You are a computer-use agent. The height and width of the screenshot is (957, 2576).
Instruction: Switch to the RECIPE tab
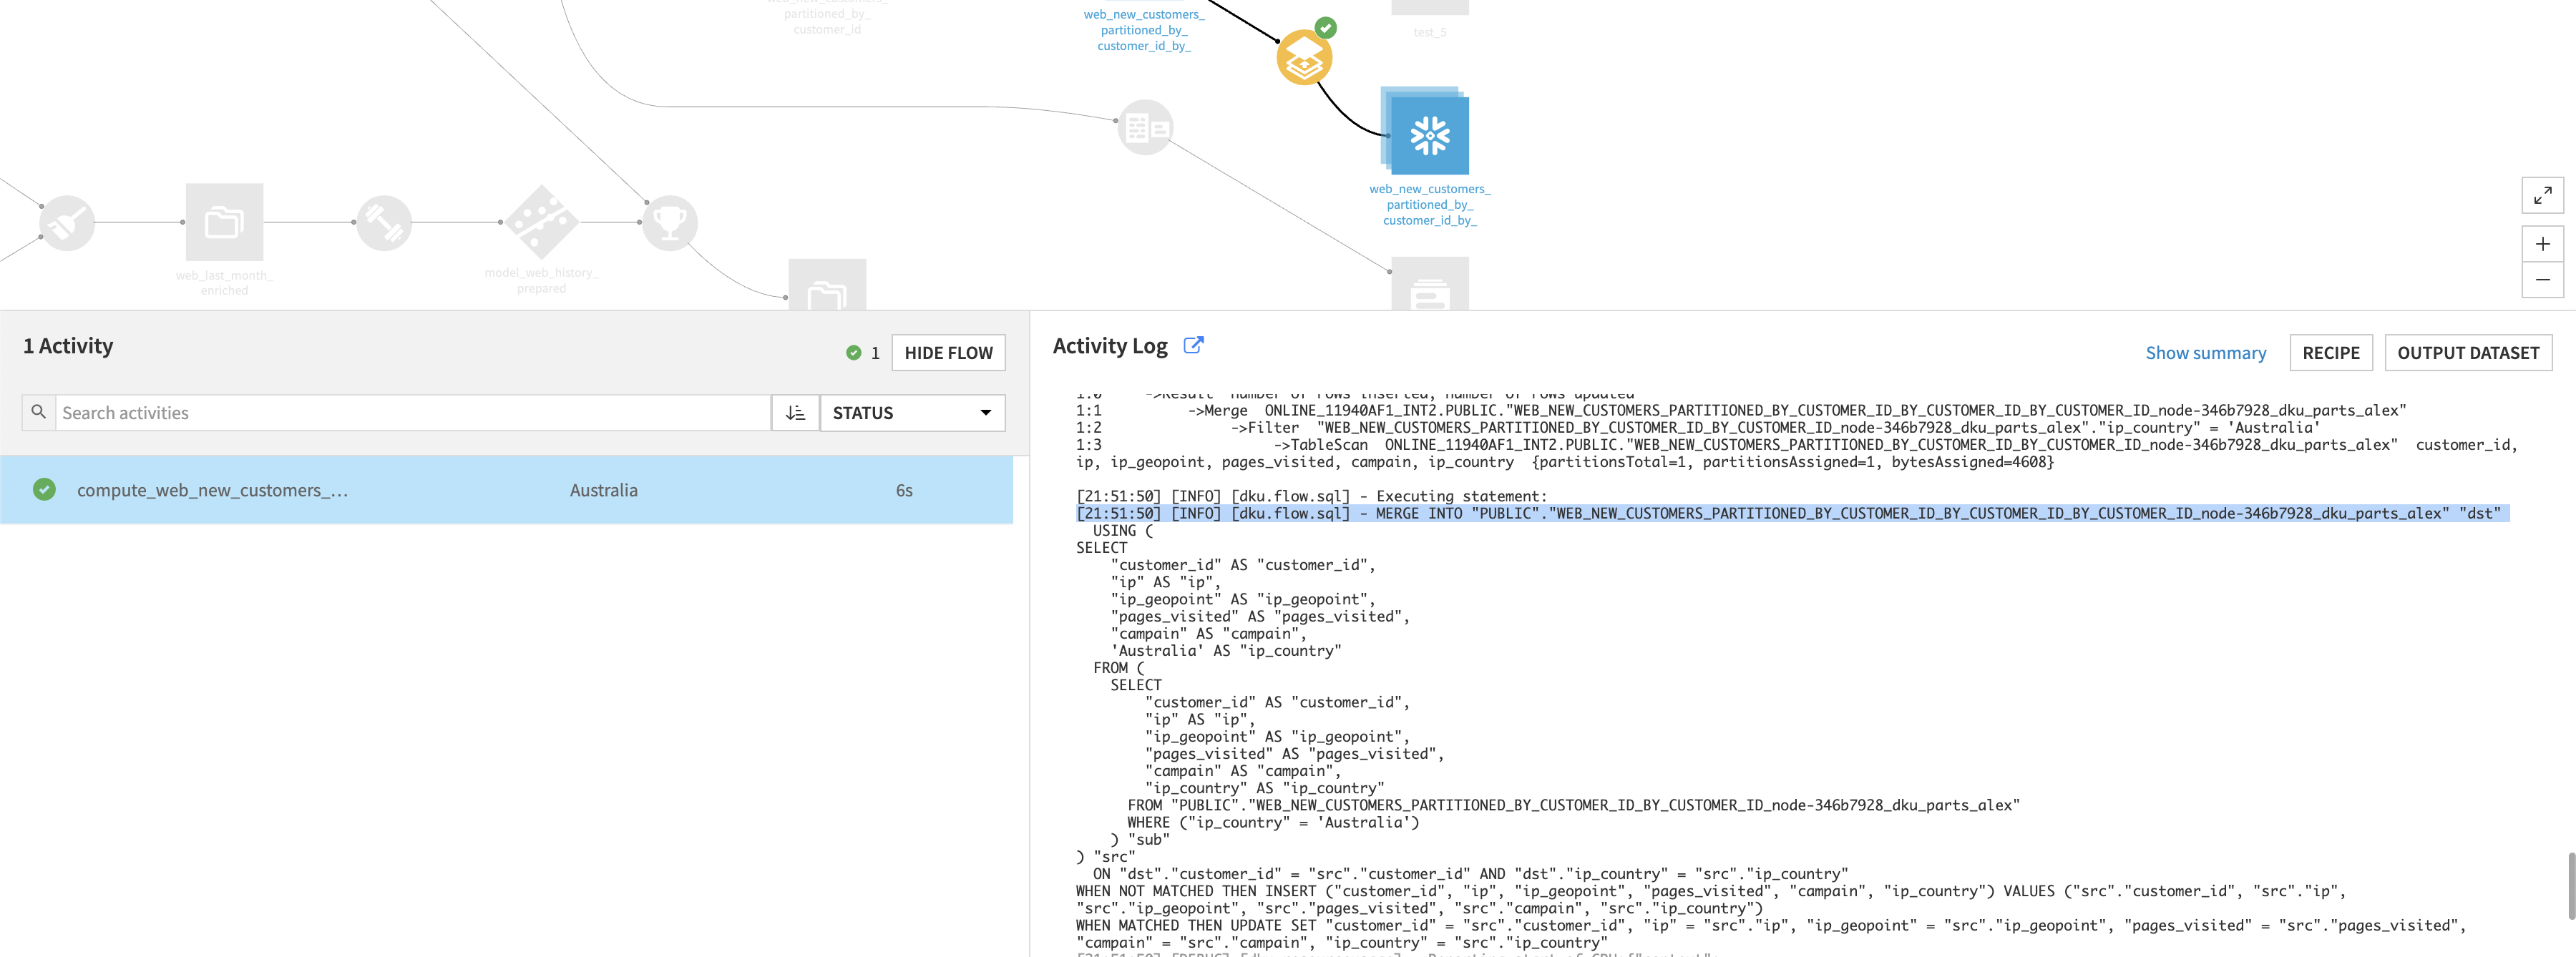[x=2331, y=352]
